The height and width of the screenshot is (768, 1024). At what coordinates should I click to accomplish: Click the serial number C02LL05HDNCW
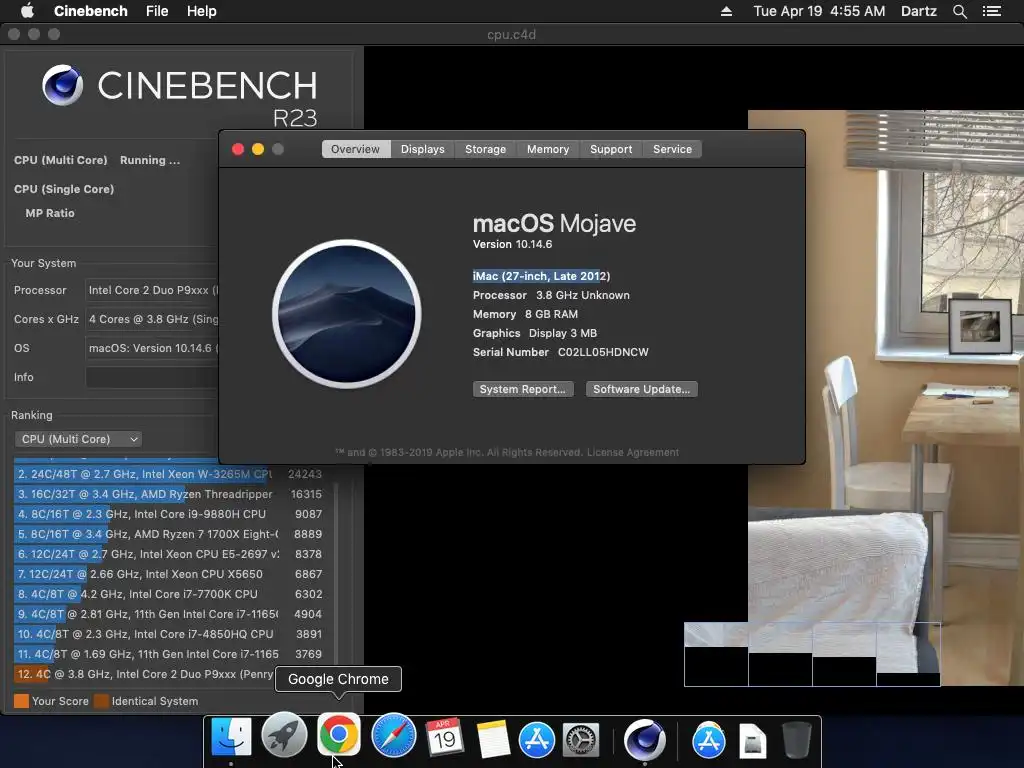click(x=603, y=352)
